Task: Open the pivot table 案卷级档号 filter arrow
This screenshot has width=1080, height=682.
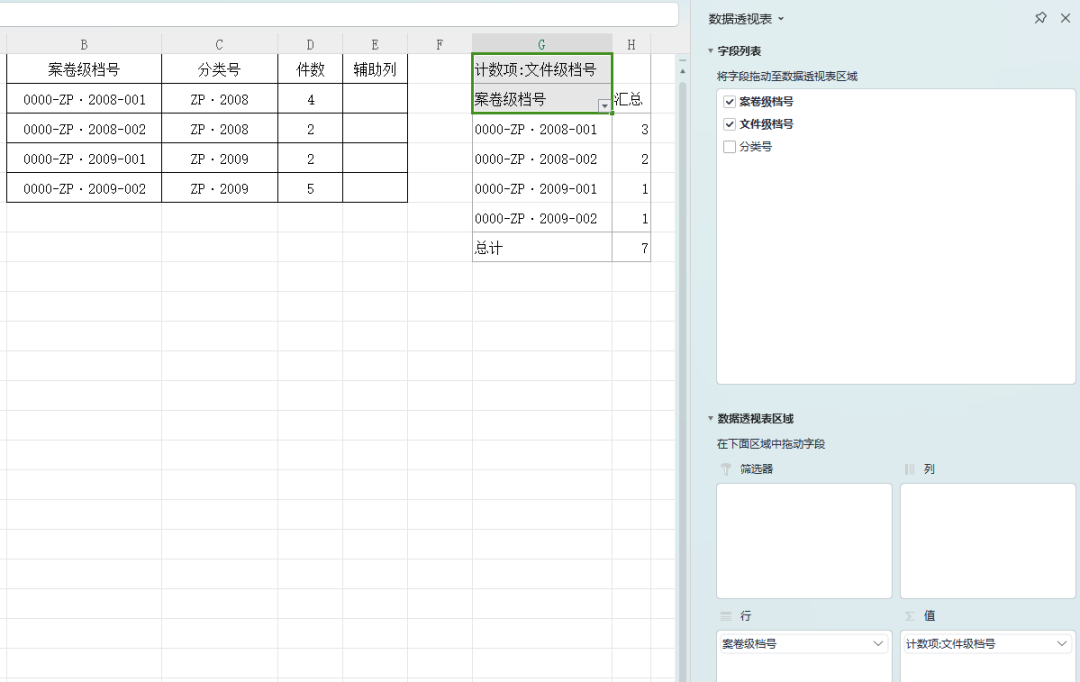Action: pos(604,105)
